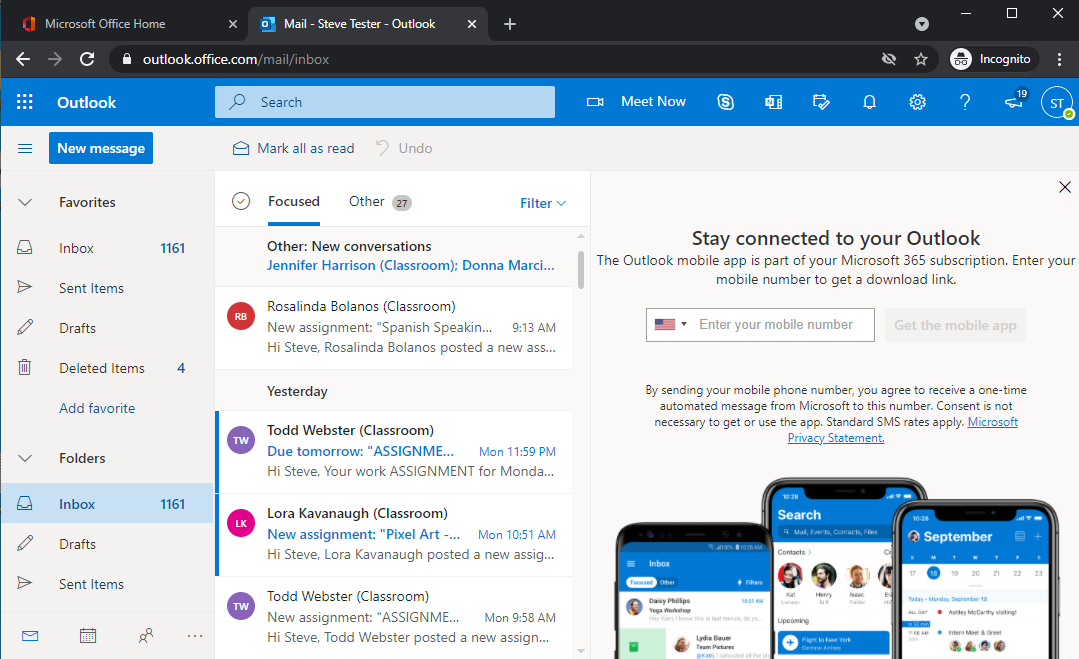Click the third-party cookies eye icon in address bar

click(889, 59)
